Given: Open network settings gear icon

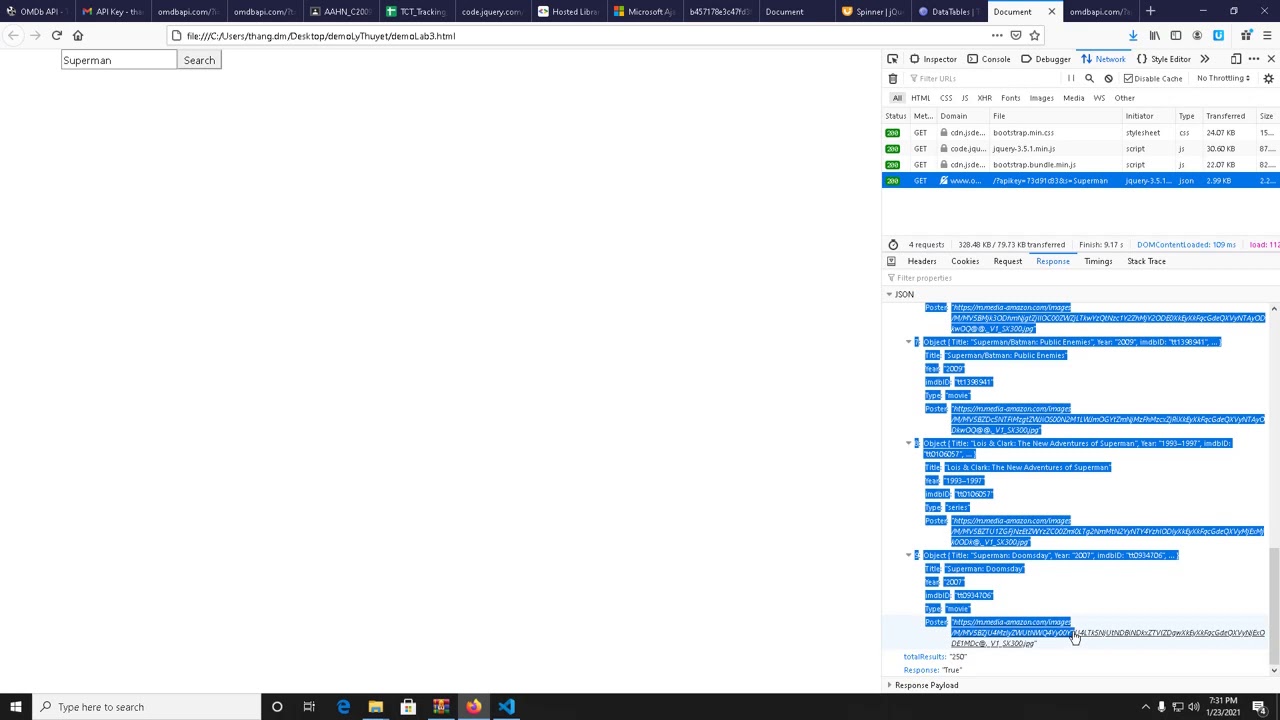Looking at the screenshot, I should pyautogui.click(x=1269, y=78).
